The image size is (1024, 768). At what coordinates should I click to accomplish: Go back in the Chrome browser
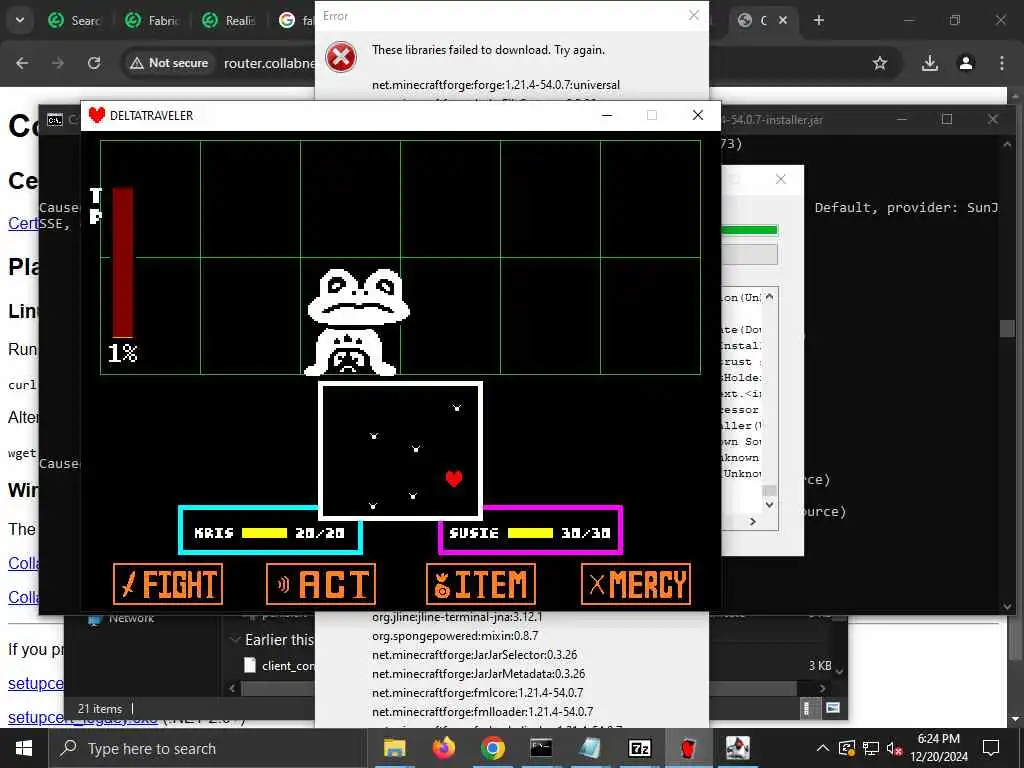pos(22,63)
